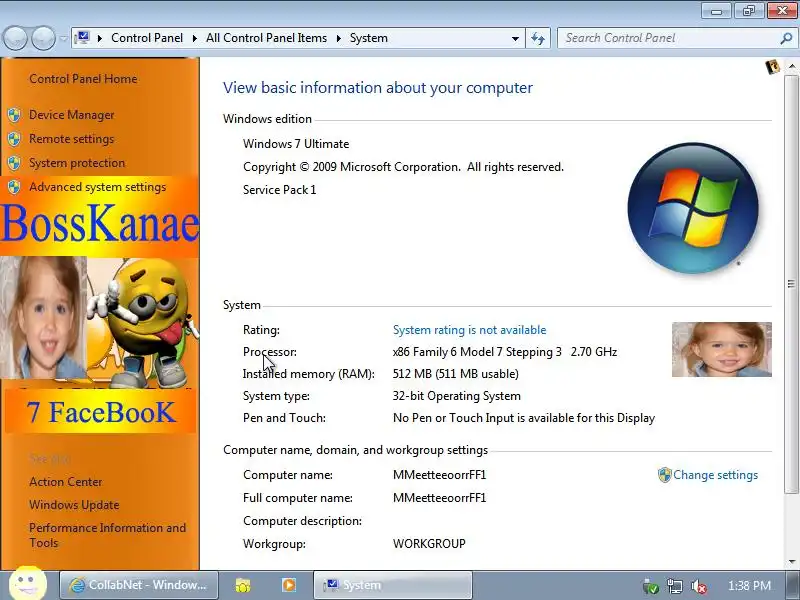This screenshot has width=800, height=600.
Task: Click shield icon beside Device Manager
Action: click(x=14, y=115)
